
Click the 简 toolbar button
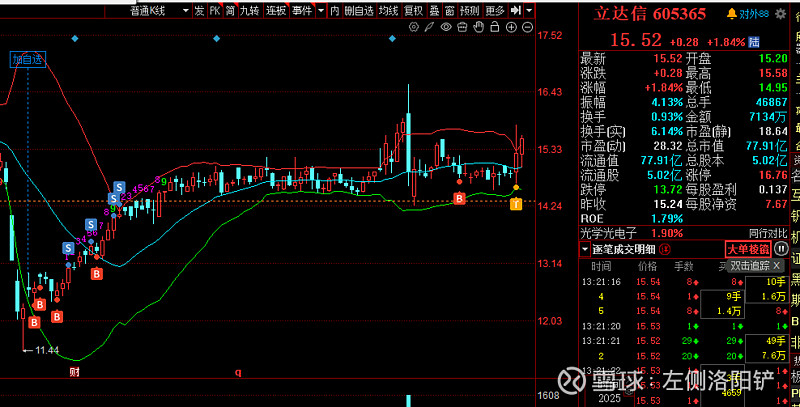(231, 10)
